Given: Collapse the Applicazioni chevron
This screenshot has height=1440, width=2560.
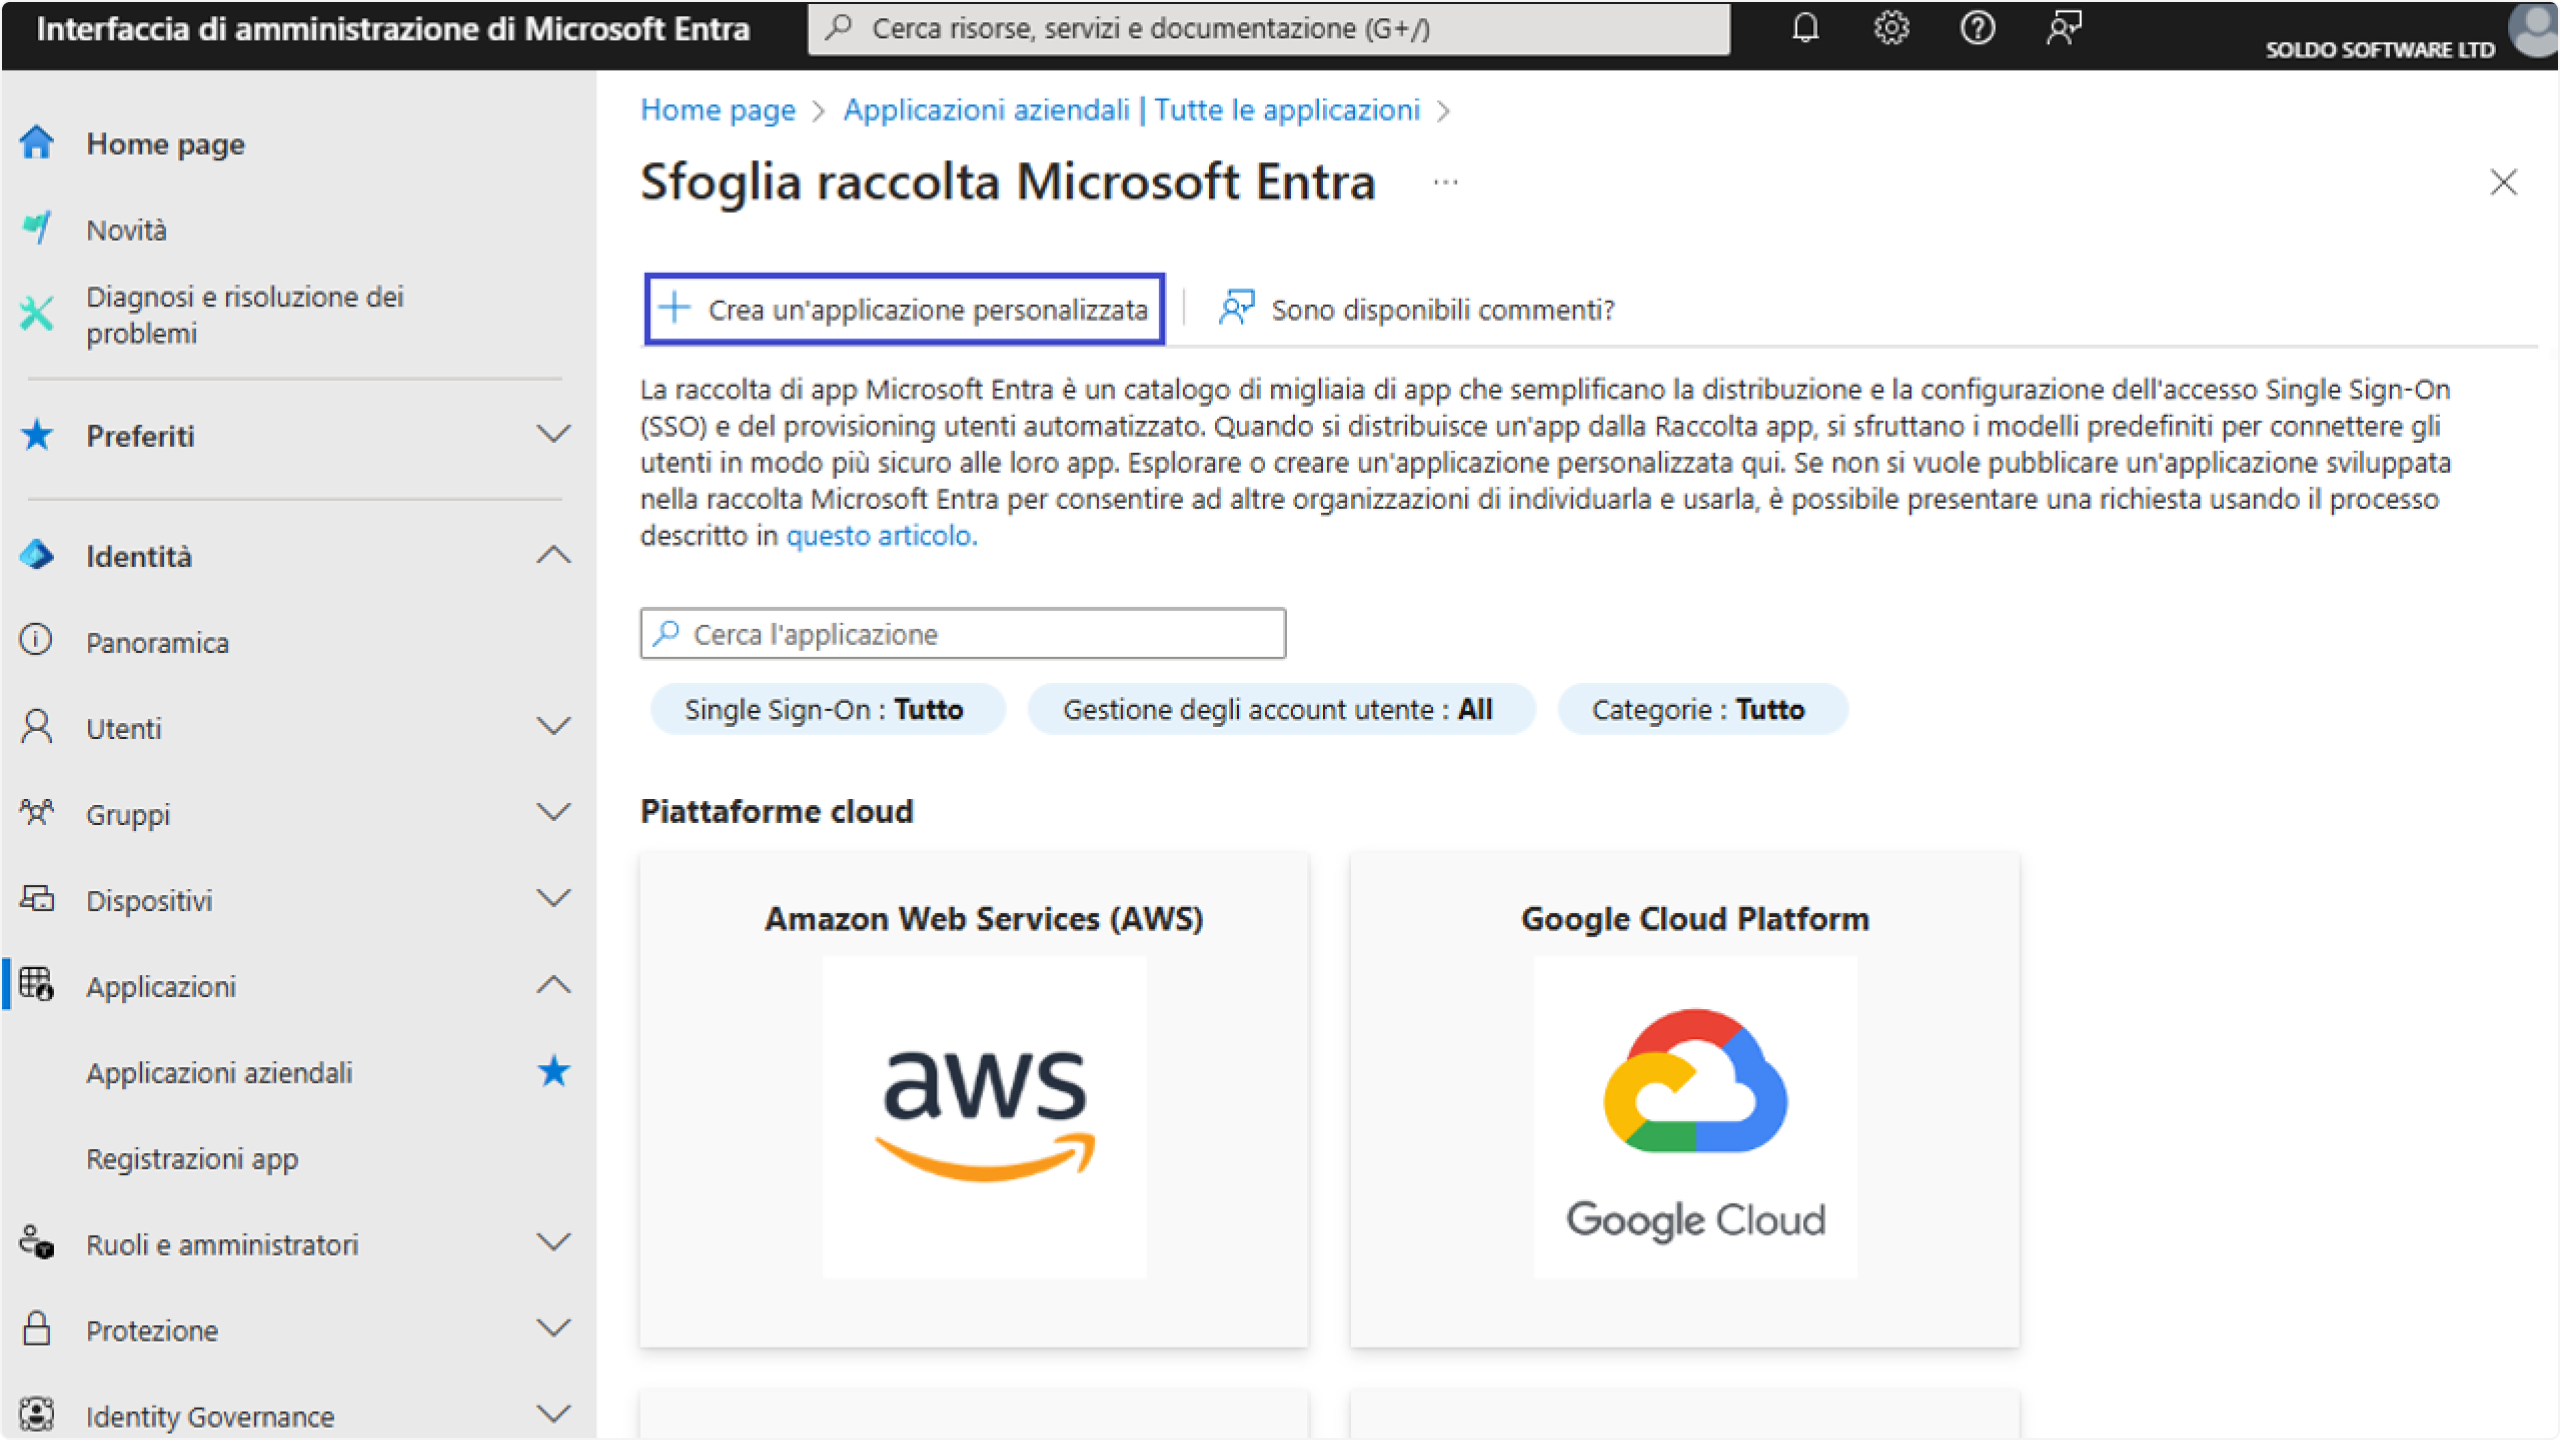Looking at the screenshot, I should (553, 985).
